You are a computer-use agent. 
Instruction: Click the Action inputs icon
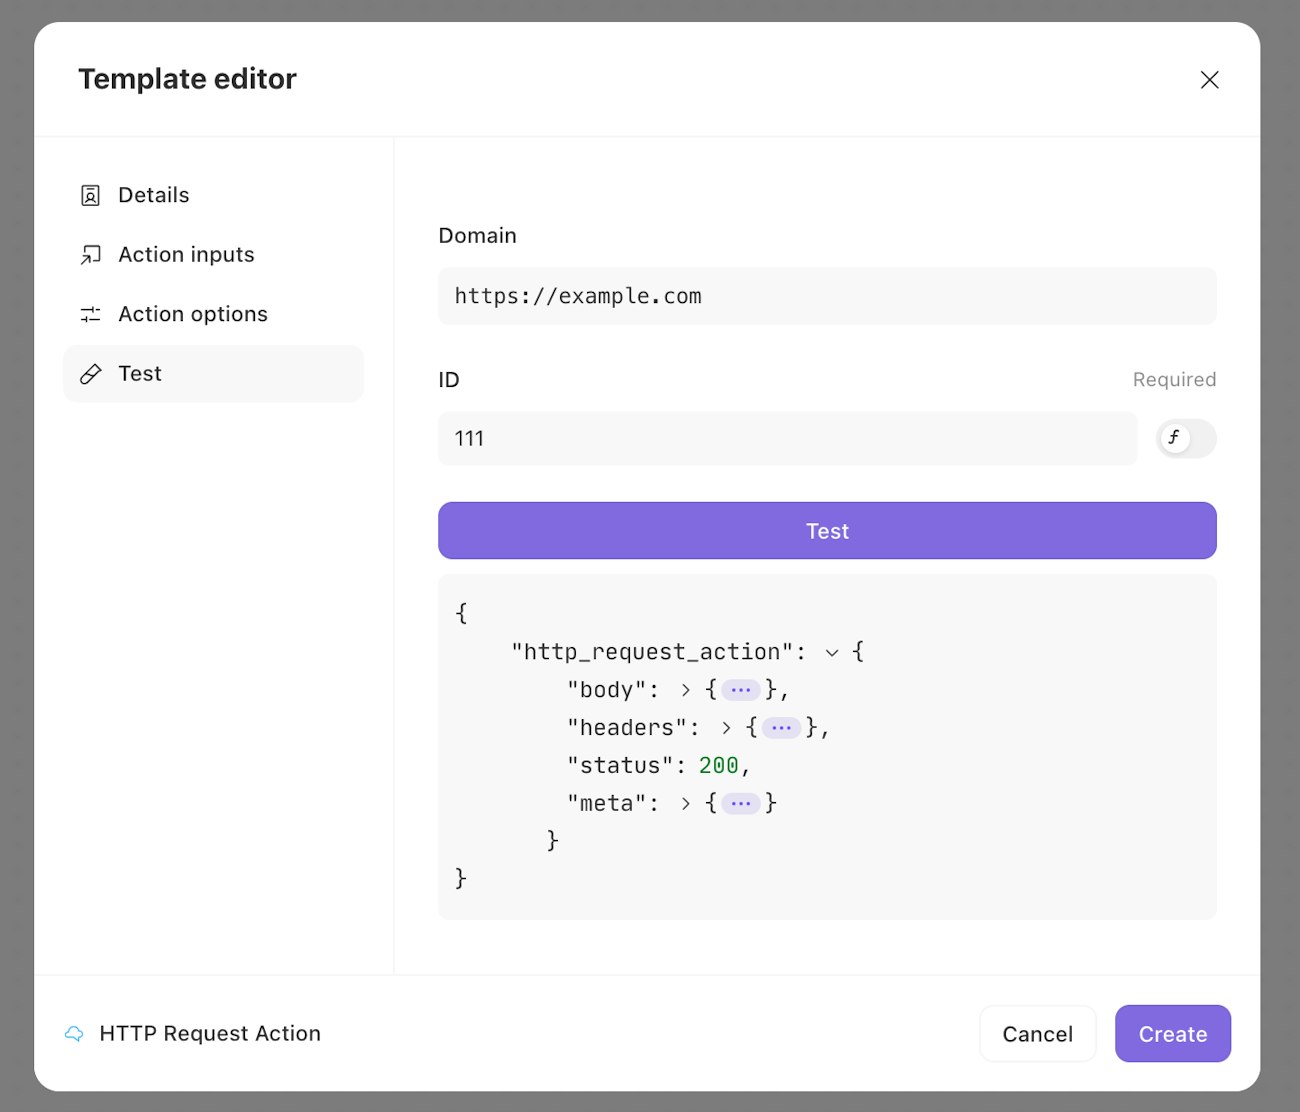tap(90, 255)
